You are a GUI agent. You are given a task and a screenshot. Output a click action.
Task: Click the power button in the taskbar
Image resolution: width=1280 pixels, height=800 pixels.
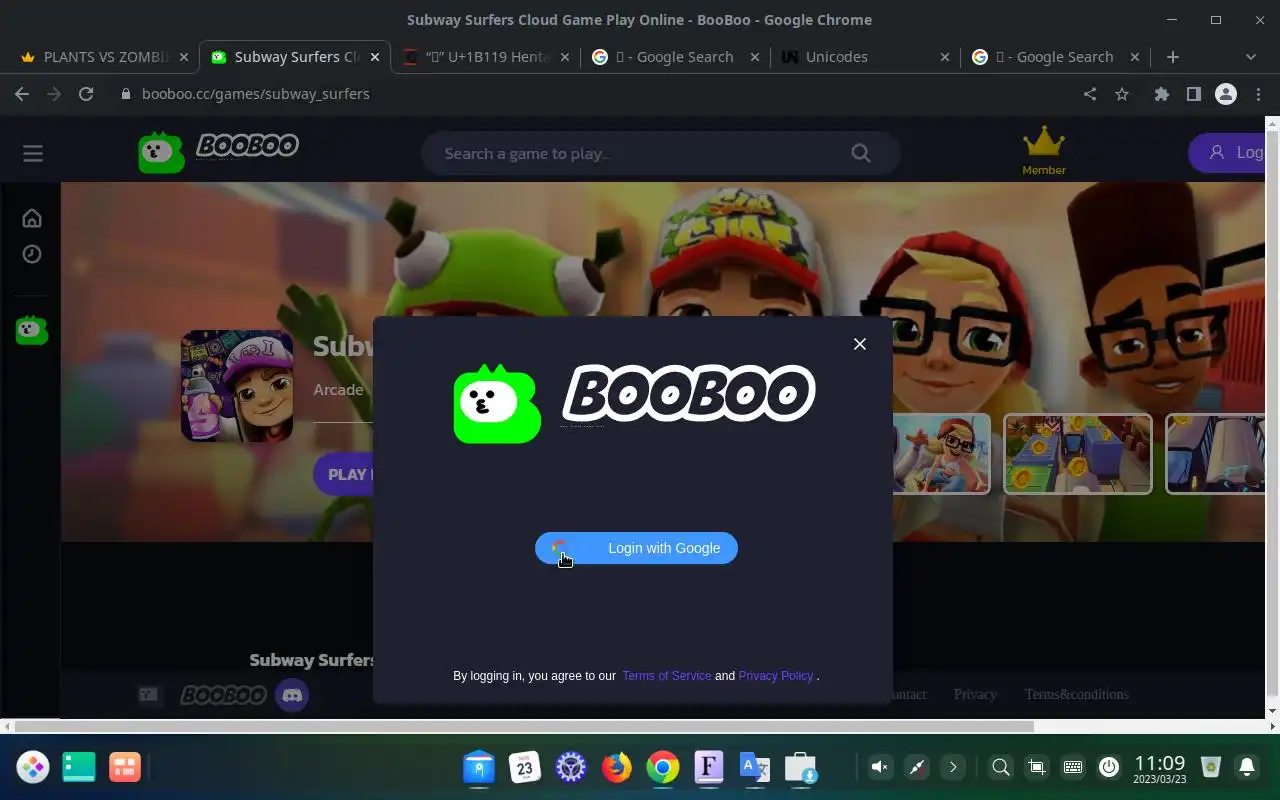pyautogui.click(x=1108, y=767)
